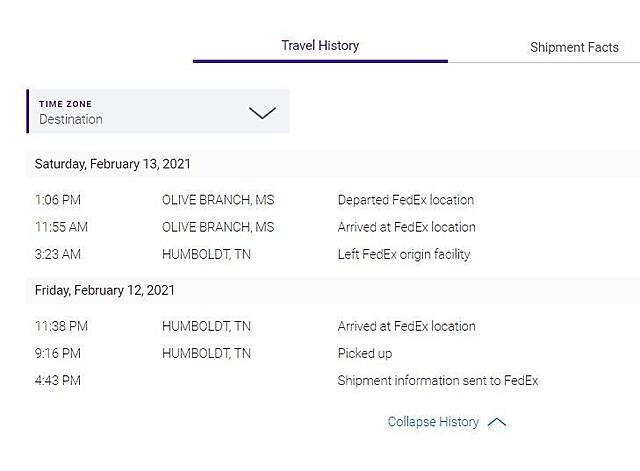Click the 9:16 PM timestamp

point(58,353)
